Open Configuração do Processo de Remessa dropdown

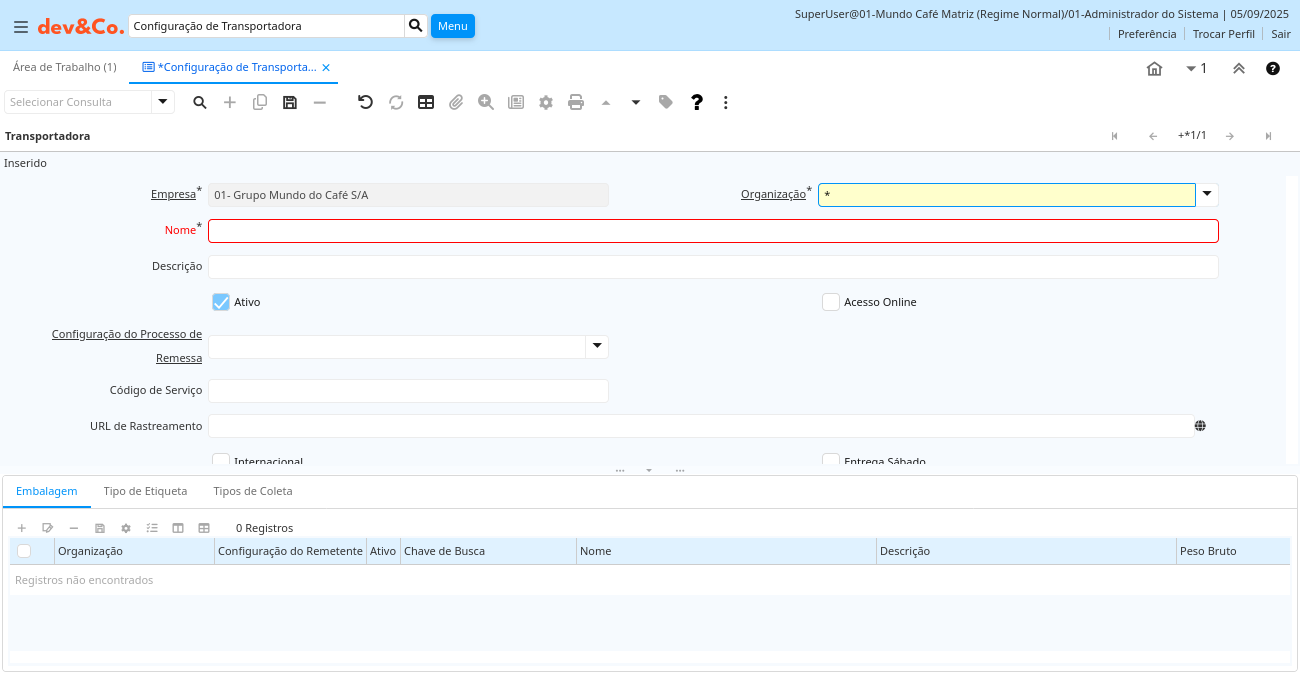point(597,346)
